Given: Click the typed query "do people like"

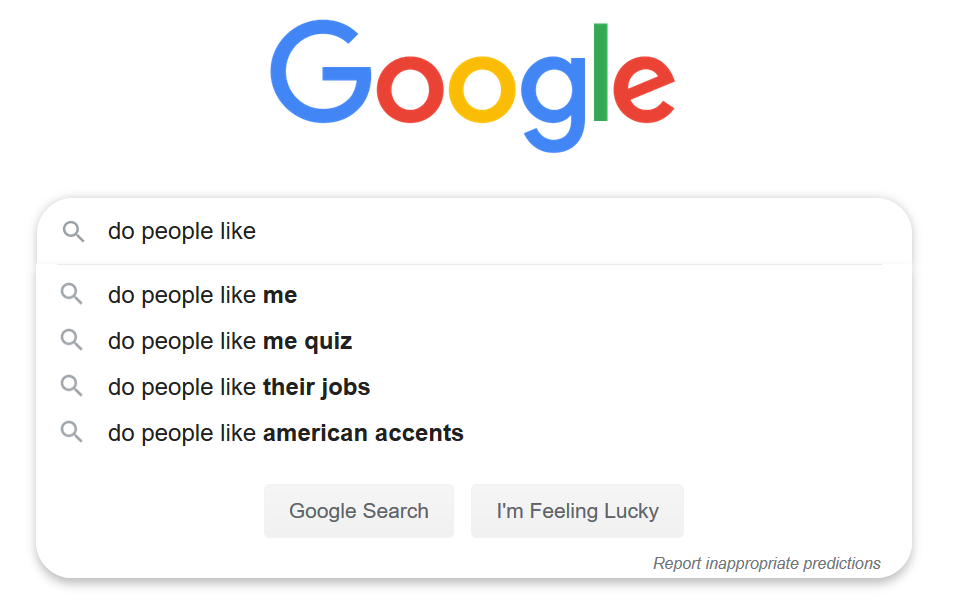Looking at the screenshot, I should coord(182,232).
